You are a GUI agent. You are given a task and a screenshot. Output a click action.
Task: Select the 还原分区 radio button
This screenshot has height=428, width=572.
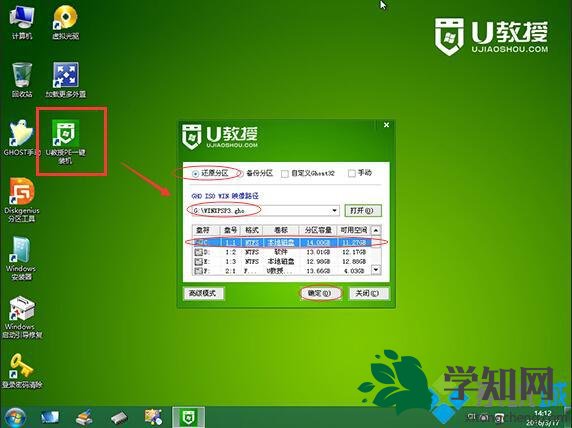(196, 174)
